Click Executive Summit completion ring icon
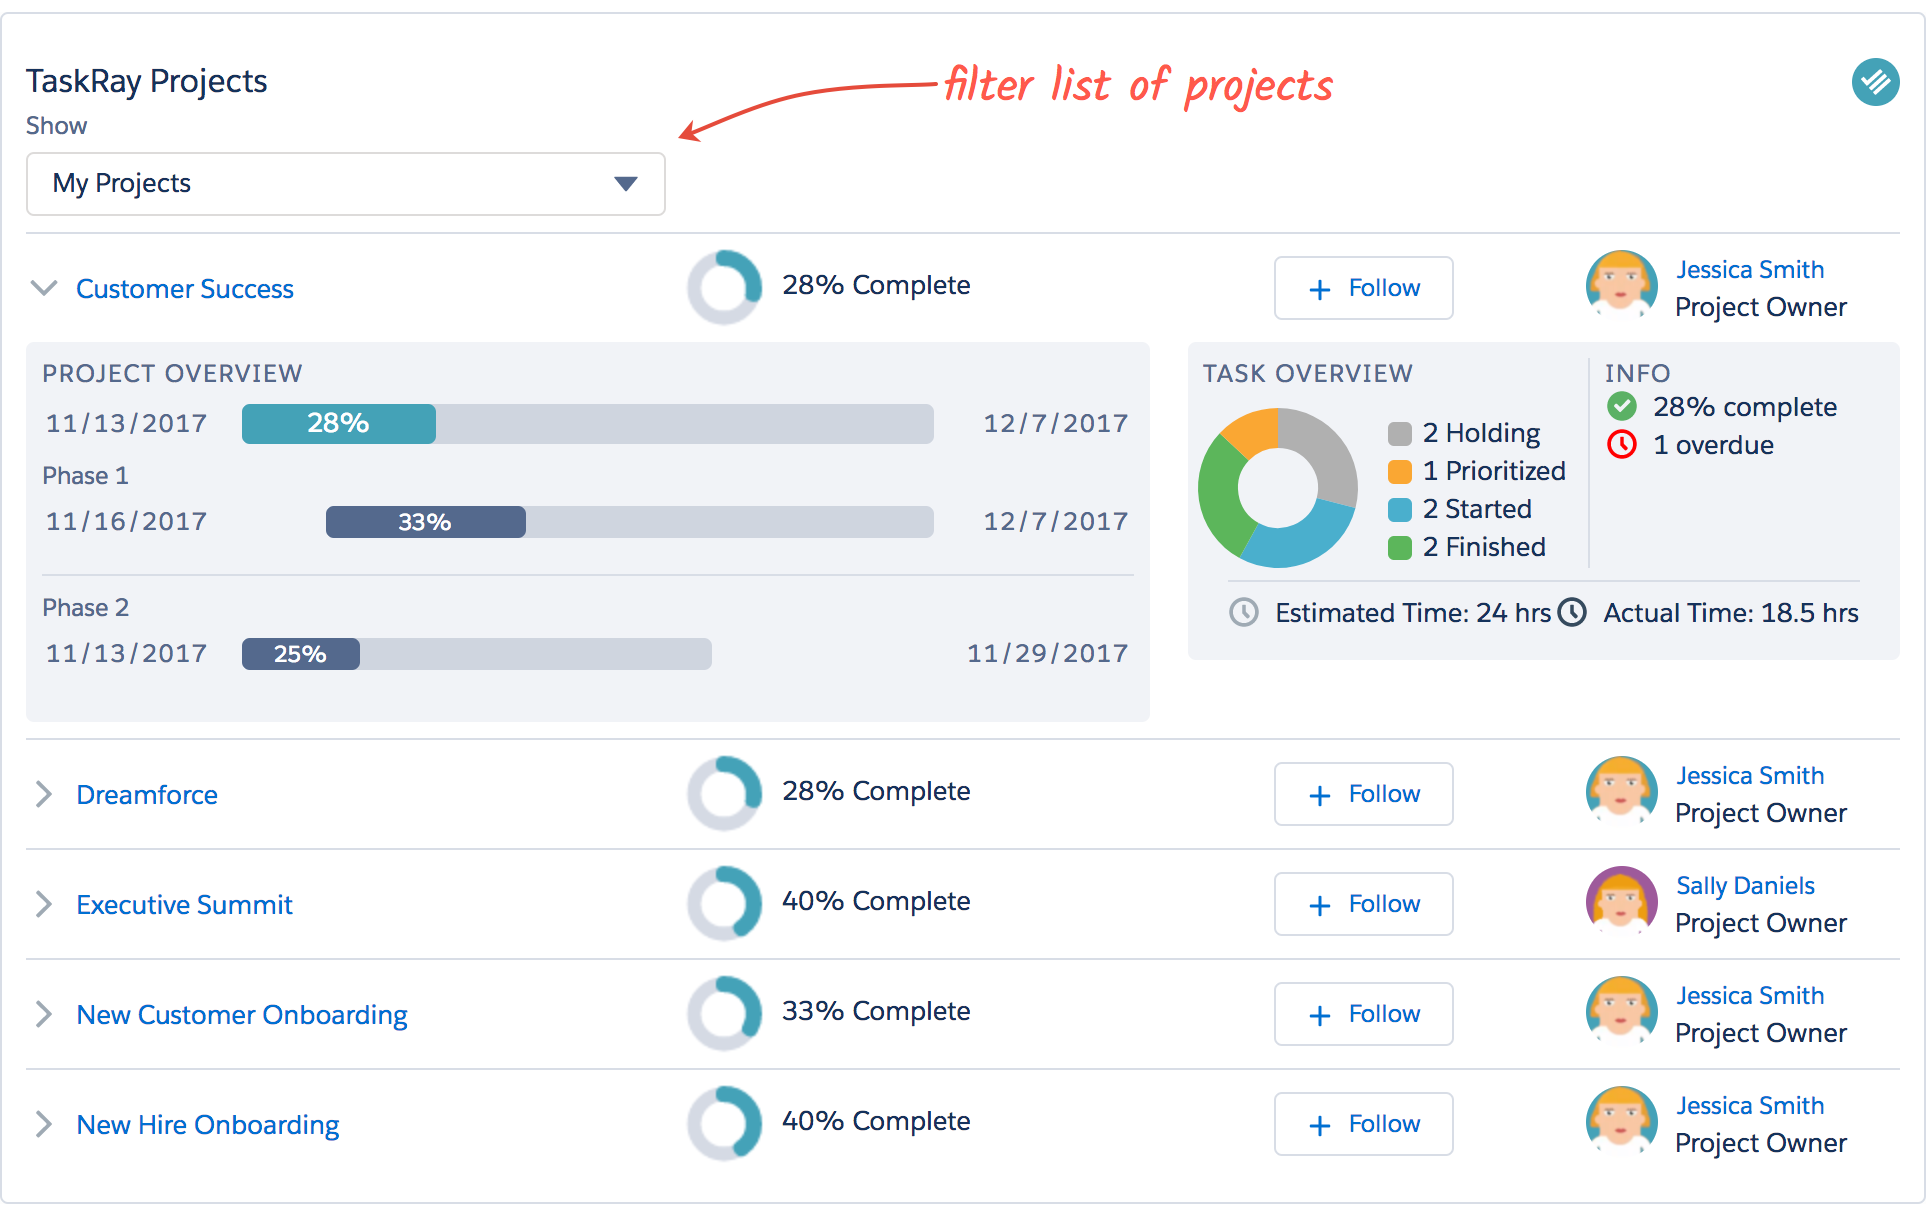 pos(725,903)
